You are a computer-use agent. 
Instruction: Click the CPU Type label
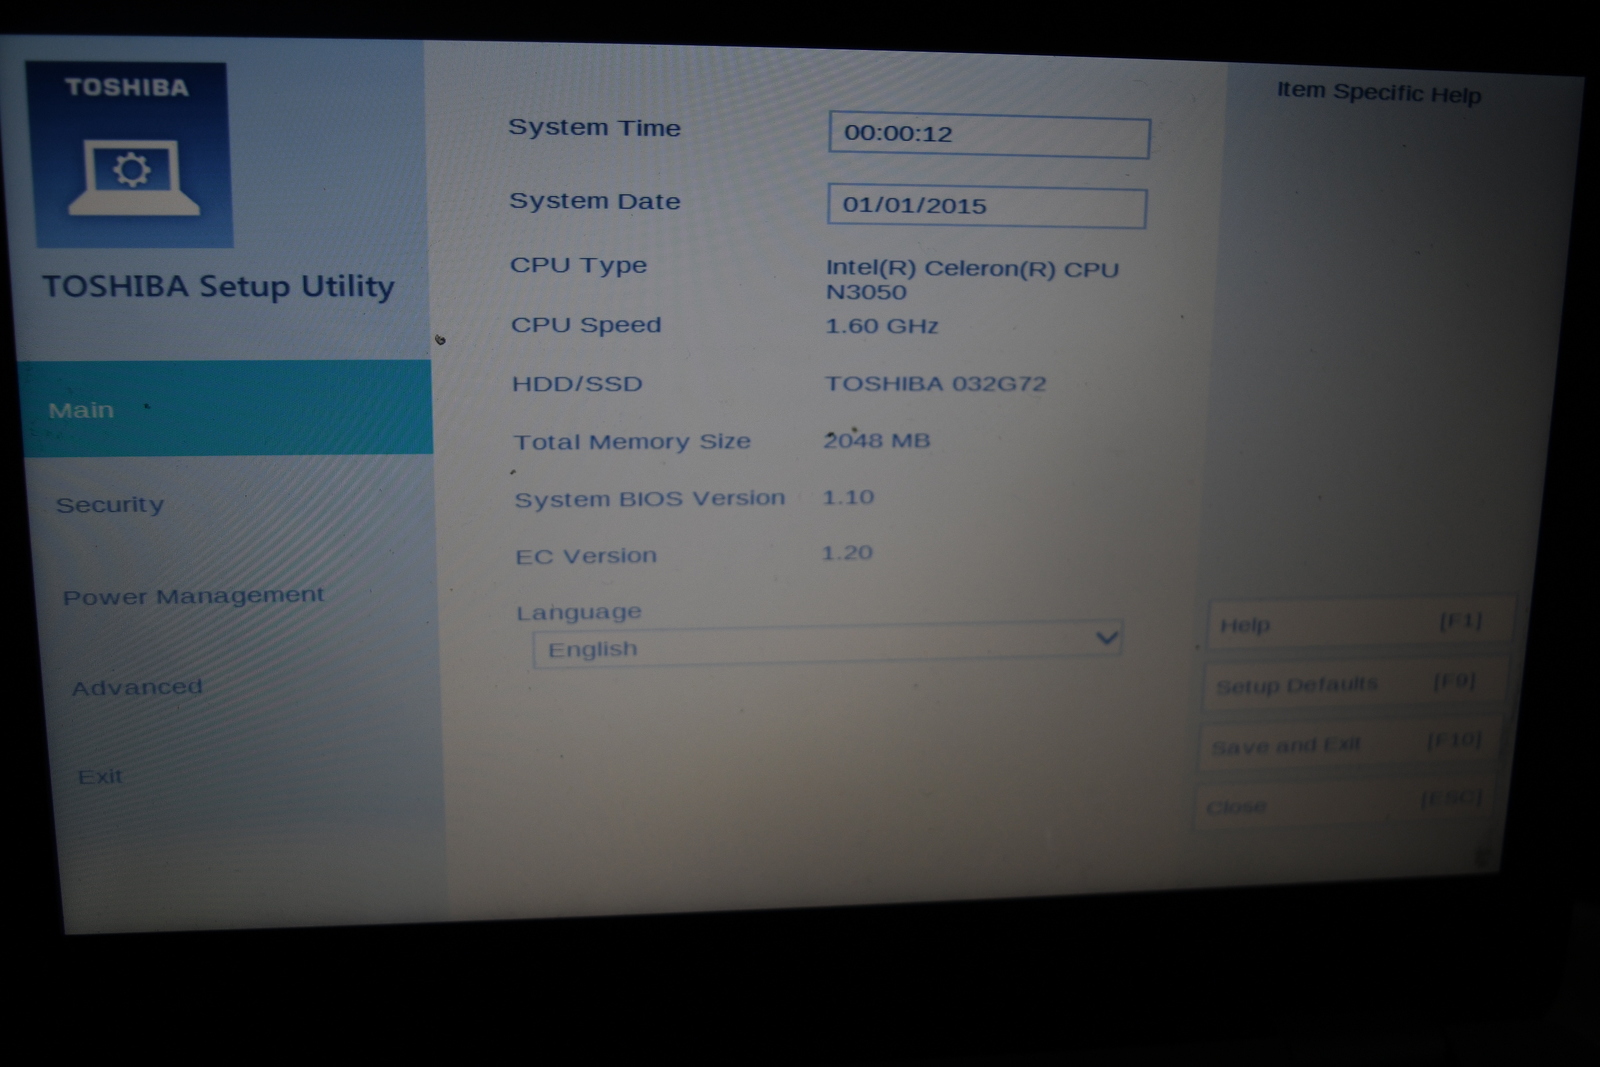click(578, 266)
